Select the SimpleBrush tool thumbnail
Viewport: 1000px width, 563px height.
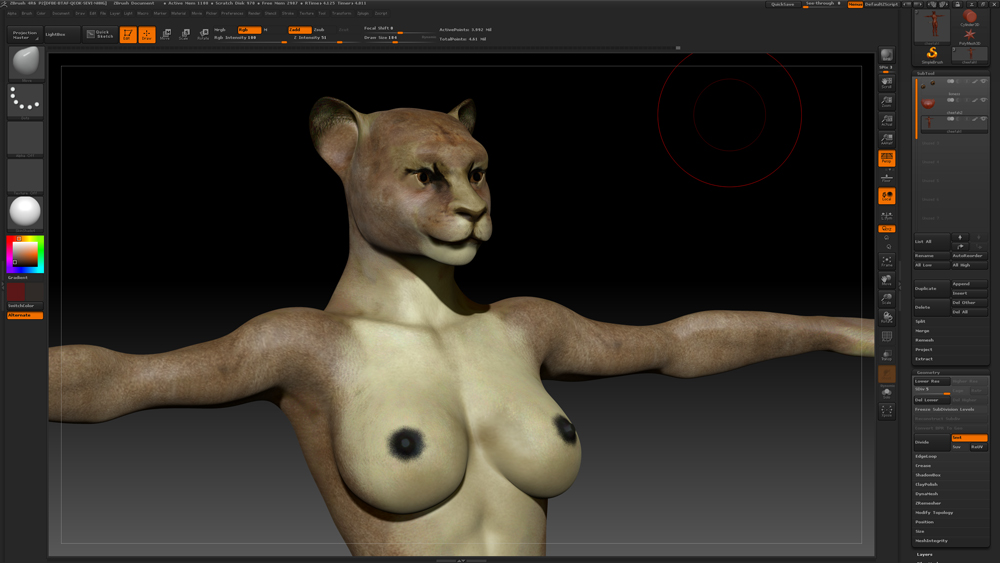pyautogui.click(x=932, y=55)
